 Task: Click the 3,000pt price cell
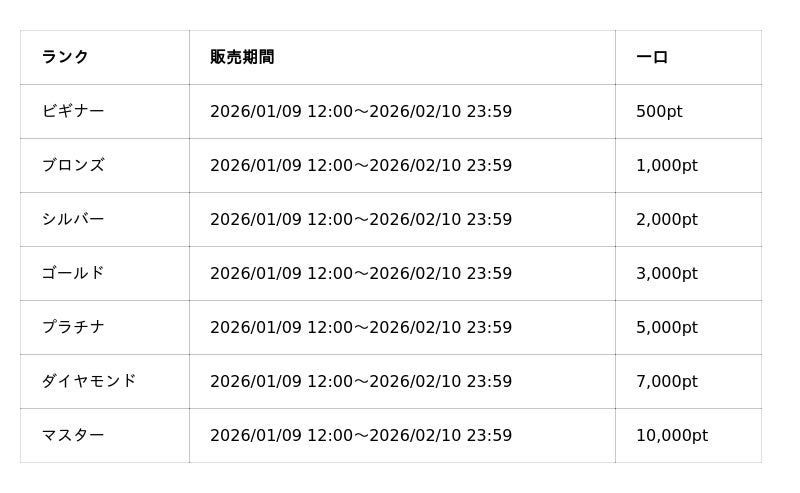[667, 273]
